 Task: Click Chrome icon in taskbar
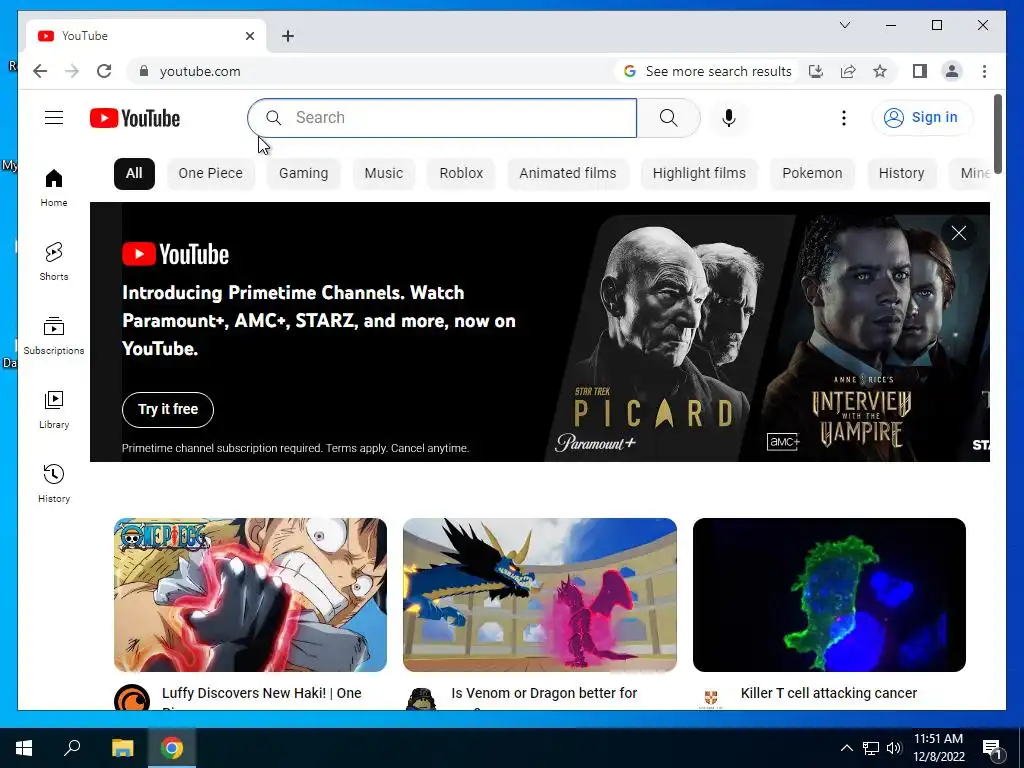(172, 748)
